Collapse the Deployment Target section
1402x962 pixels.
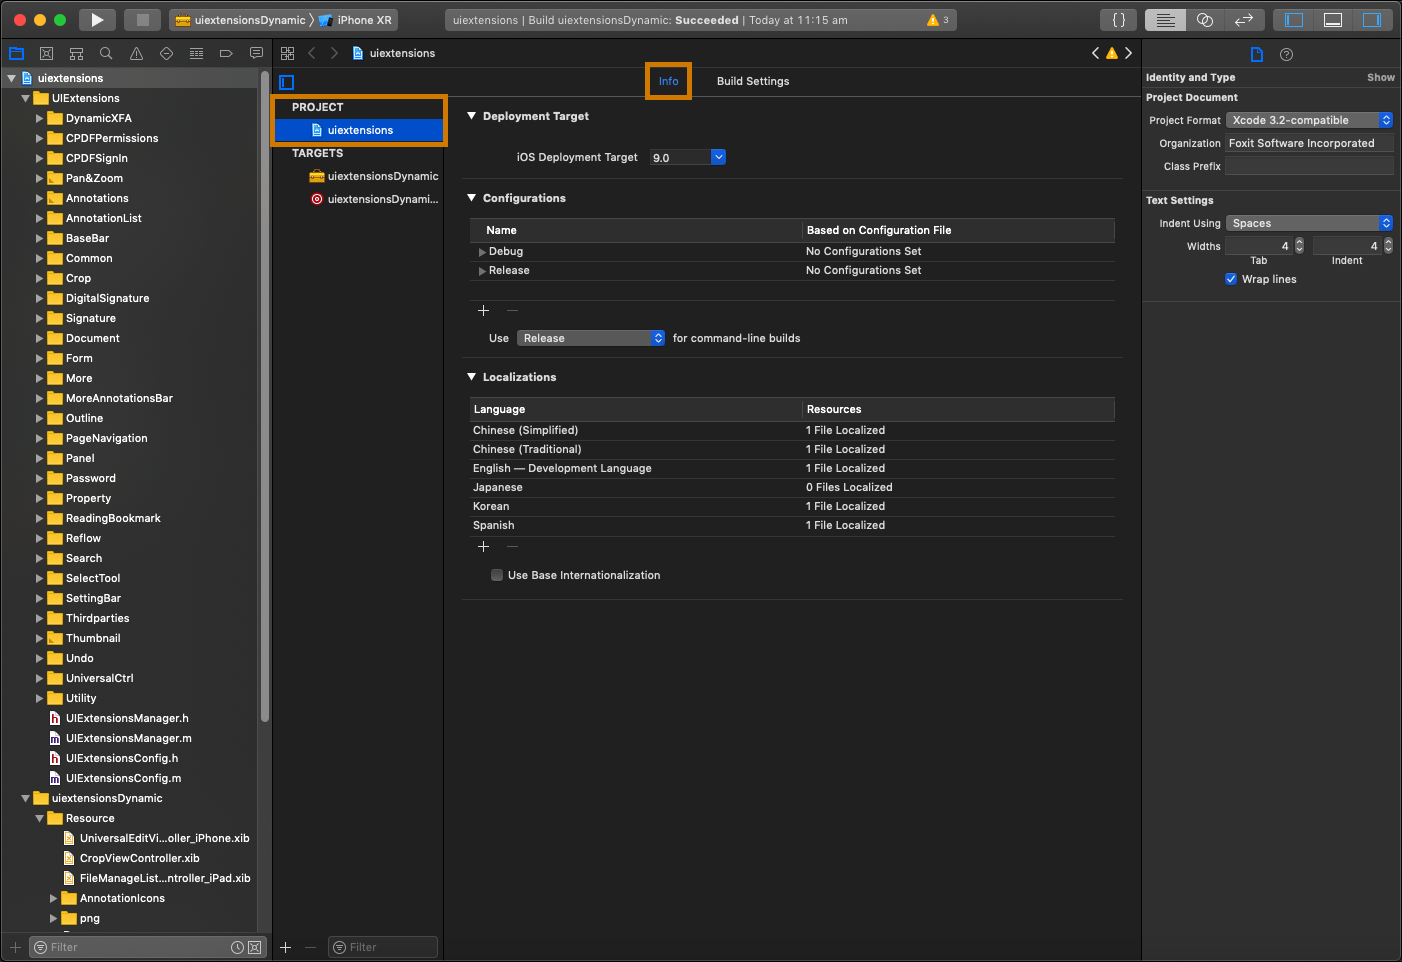(x=471, y=116)
